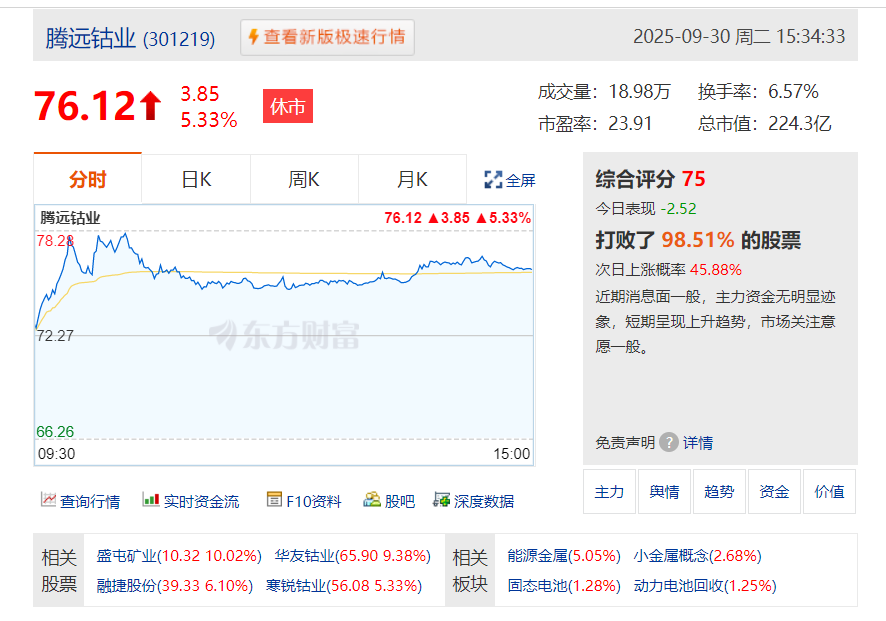Select the 分时 chart tab
This screenshot has height=621, width=886.
pyautogui.click(x=88, y=179)
